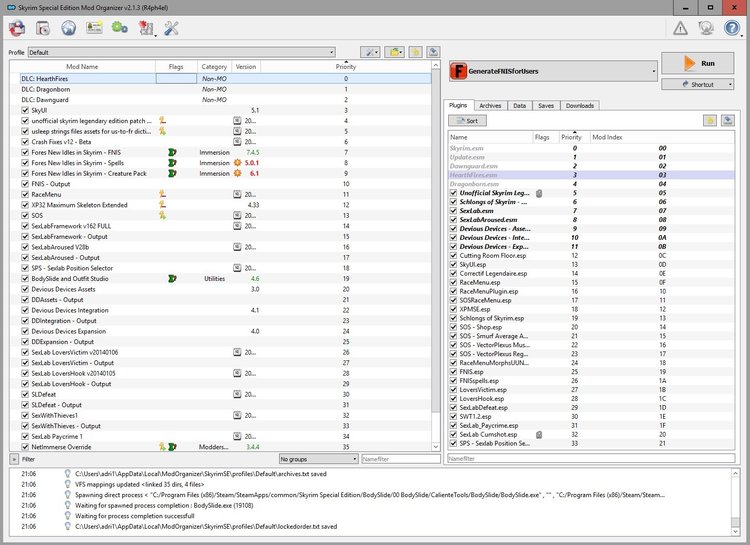The height and width of the screenshot is (545, 750).
Task: Click the flag icon on Unofficial Skyrim Leg... plugin
Action: (x=539, y=193)
